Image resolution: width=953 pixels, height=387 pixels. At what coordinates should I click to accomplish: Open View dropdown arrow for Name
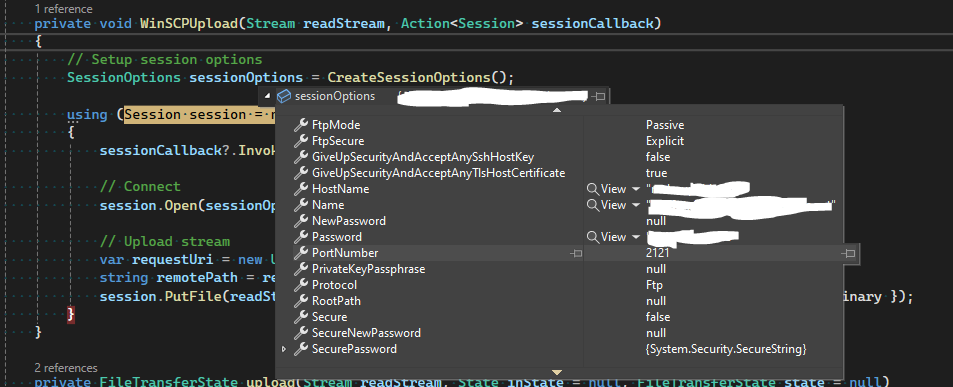[x=635, y=205]
